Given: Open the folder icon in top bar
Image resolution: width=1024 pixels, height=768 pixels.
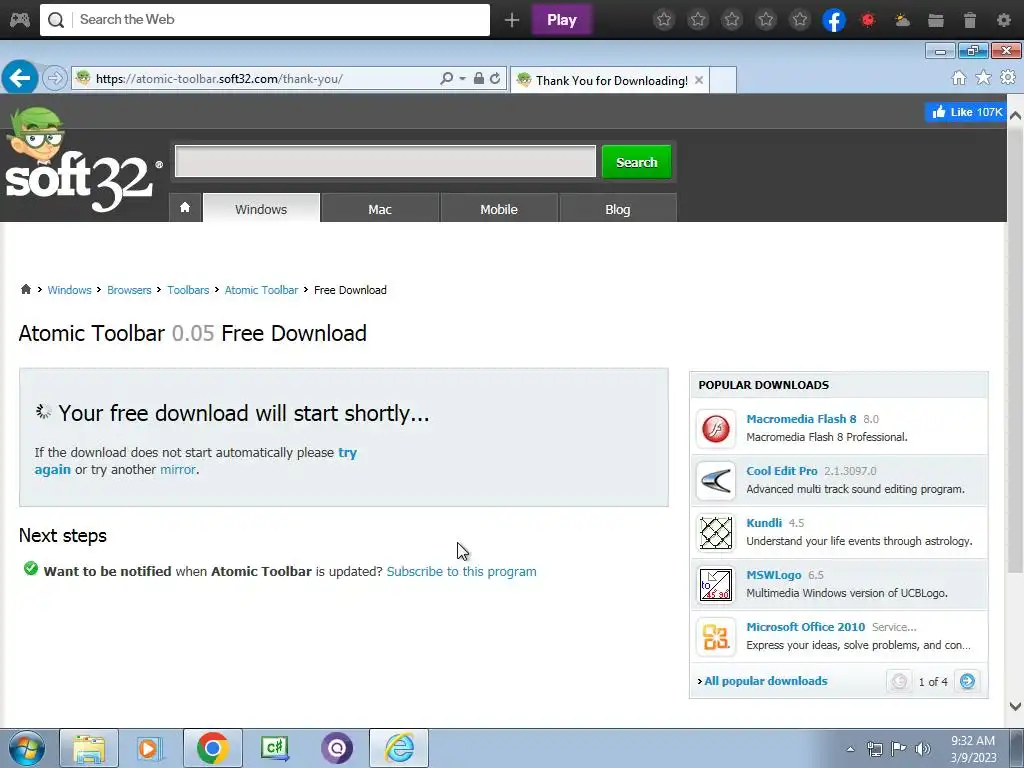Looking at the screenshot, I should (936, 20).
